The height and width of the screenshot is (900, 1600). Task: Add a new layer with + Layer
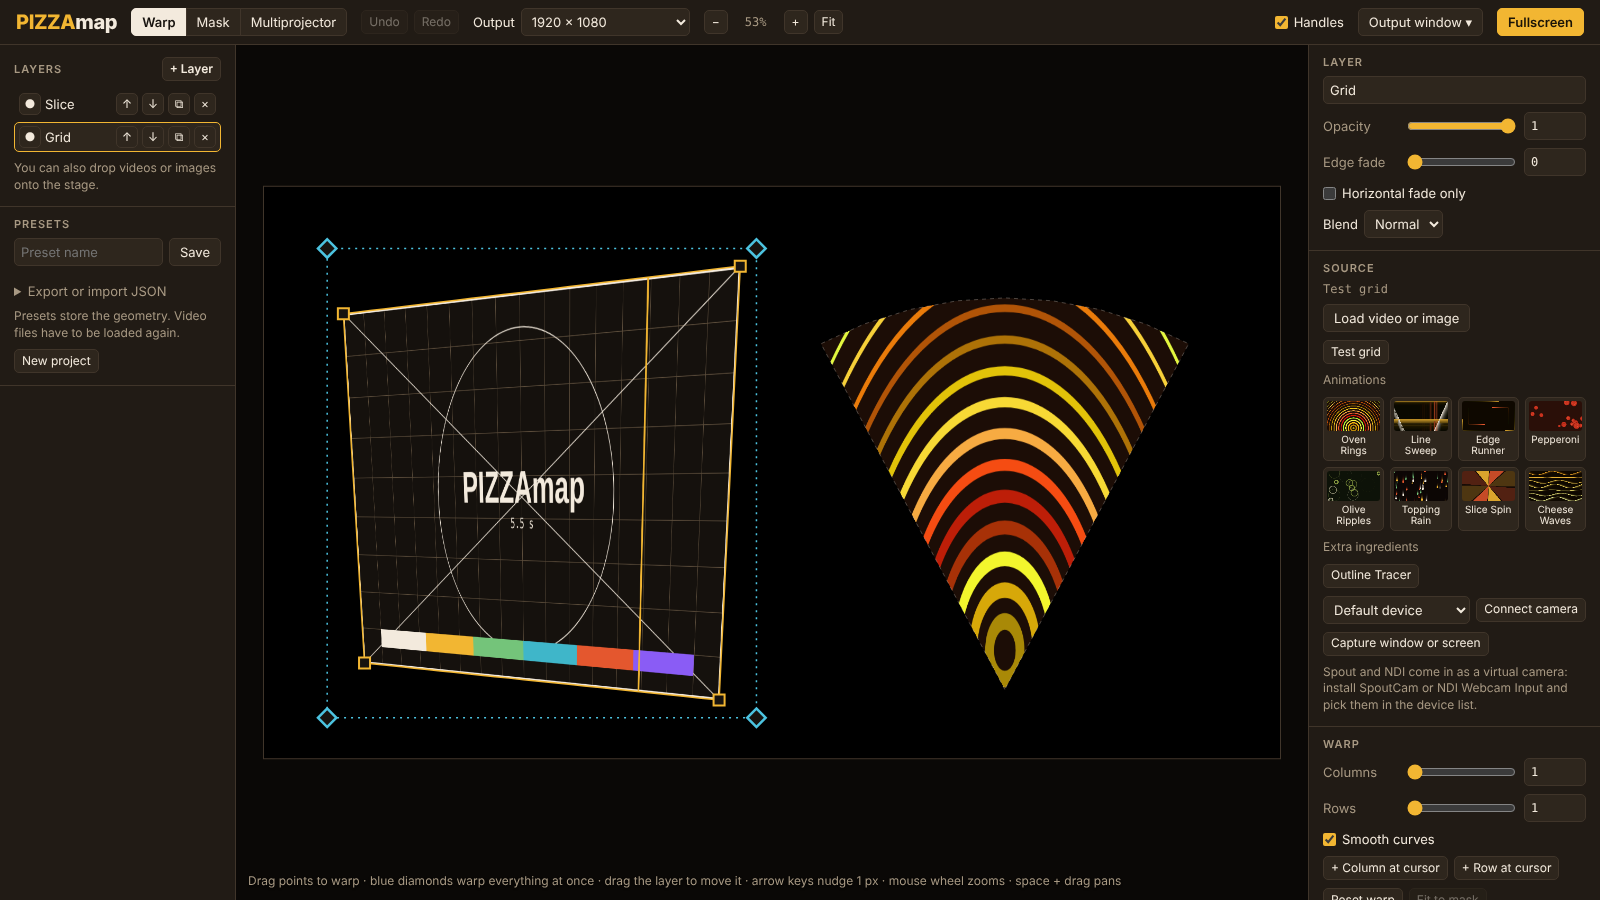(191, 69)
